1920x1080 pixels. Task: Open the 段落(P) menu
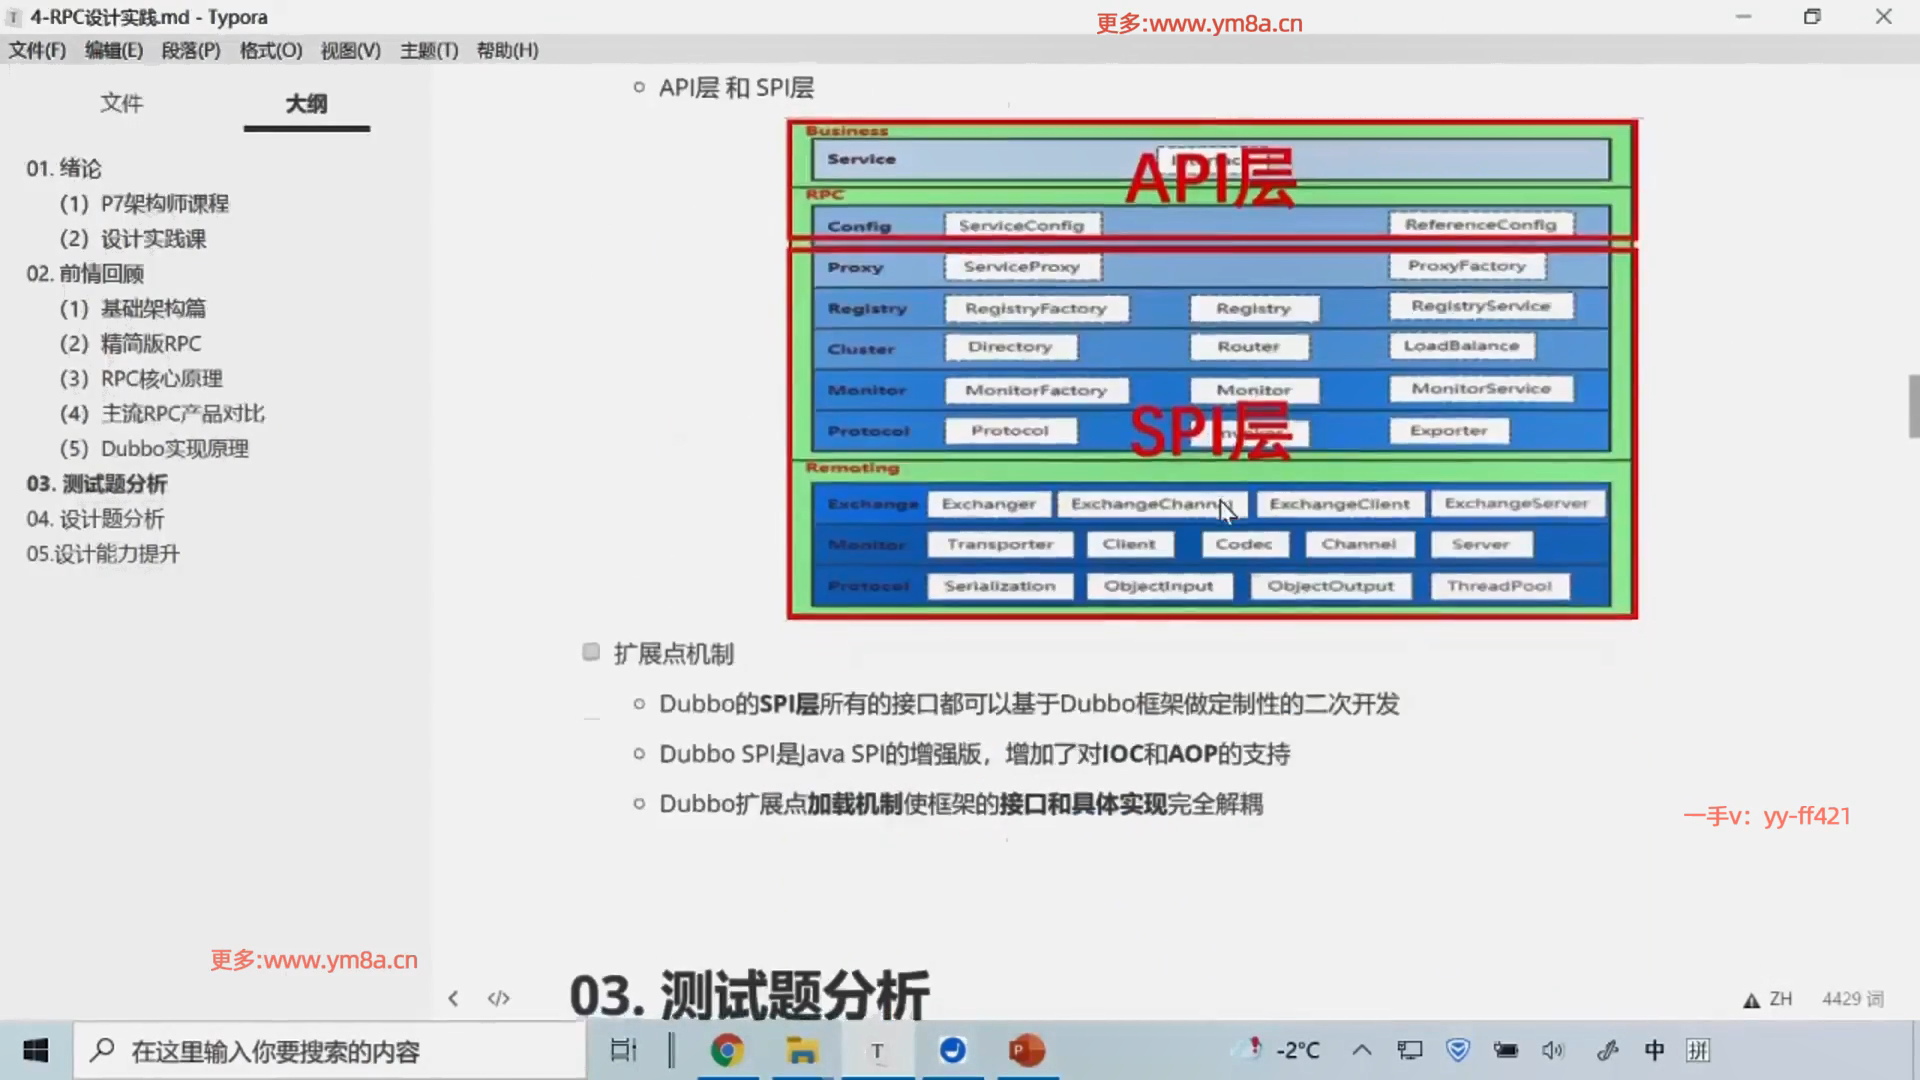[x=189, y=50]
